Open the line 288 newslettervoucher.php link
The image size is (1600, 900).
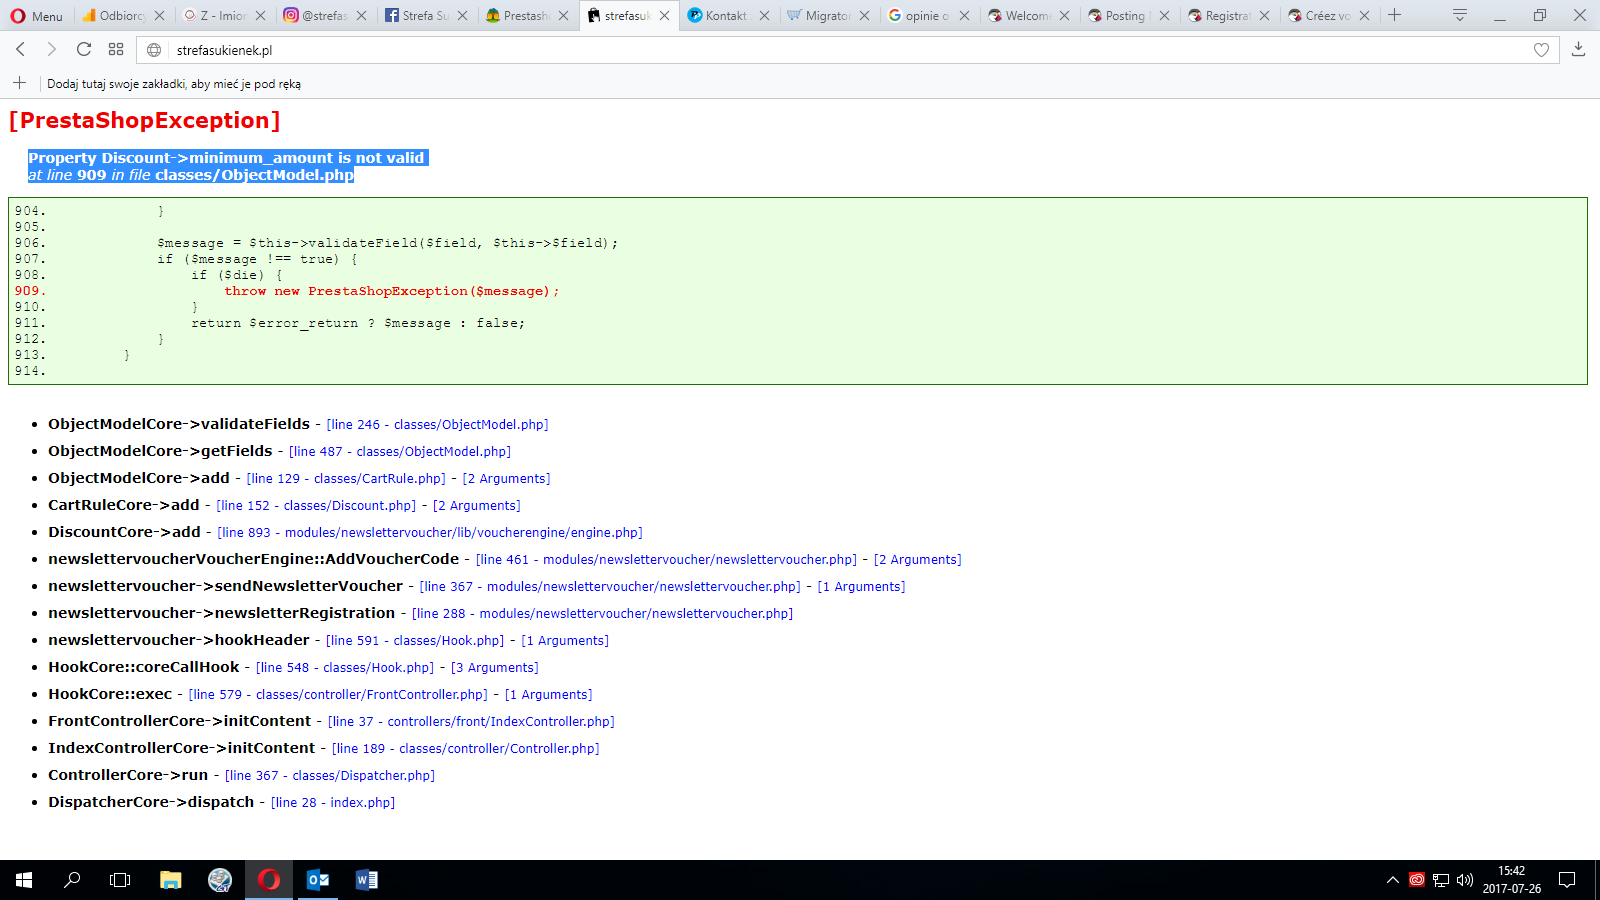tap(603, 614)
